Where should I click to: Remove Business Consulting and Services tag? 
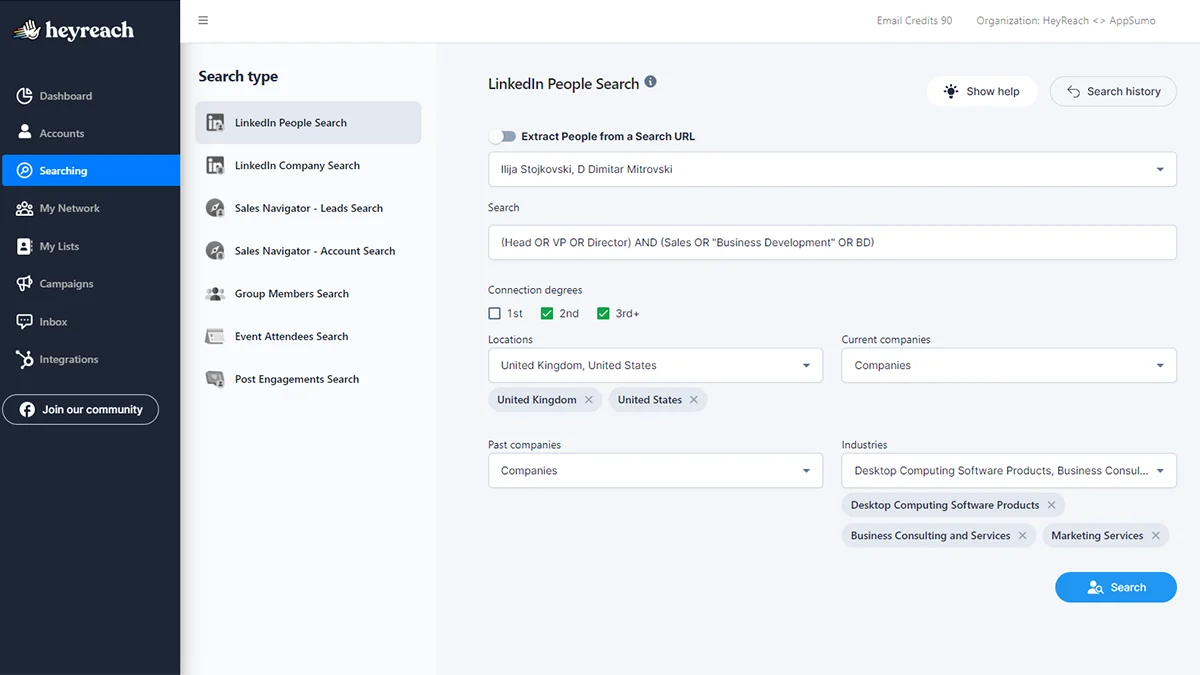(1023, 536)
